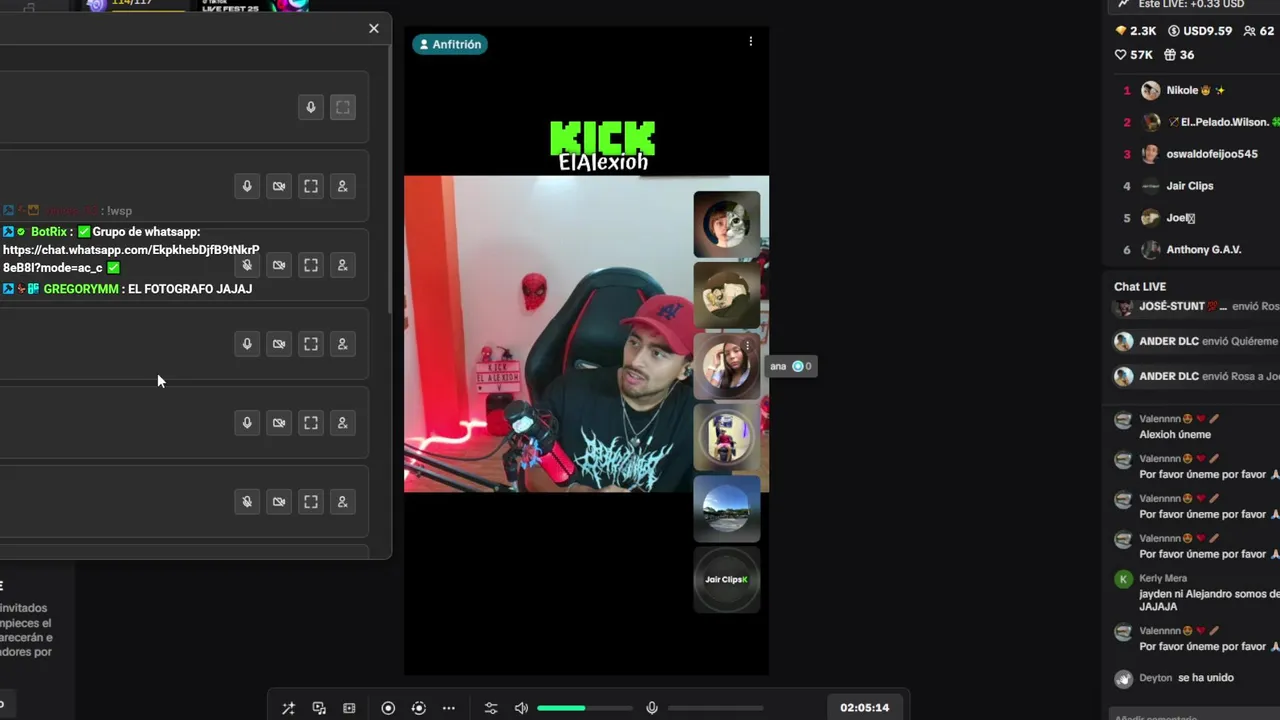Toggle microphone in the first guest slot
The width and height of the screenshot is (1280, 720).
click(x=311, y=107)
